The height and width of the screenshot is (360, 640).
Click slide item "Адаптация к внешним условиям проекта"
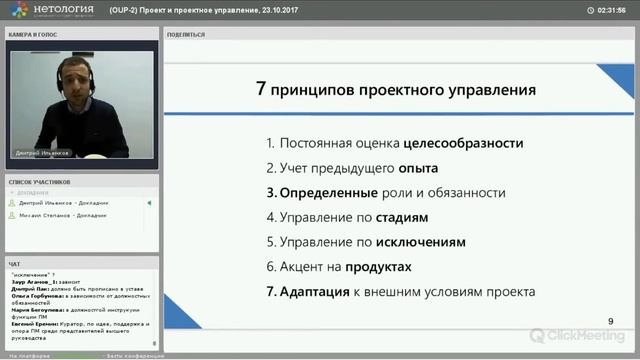coord(401,292)
